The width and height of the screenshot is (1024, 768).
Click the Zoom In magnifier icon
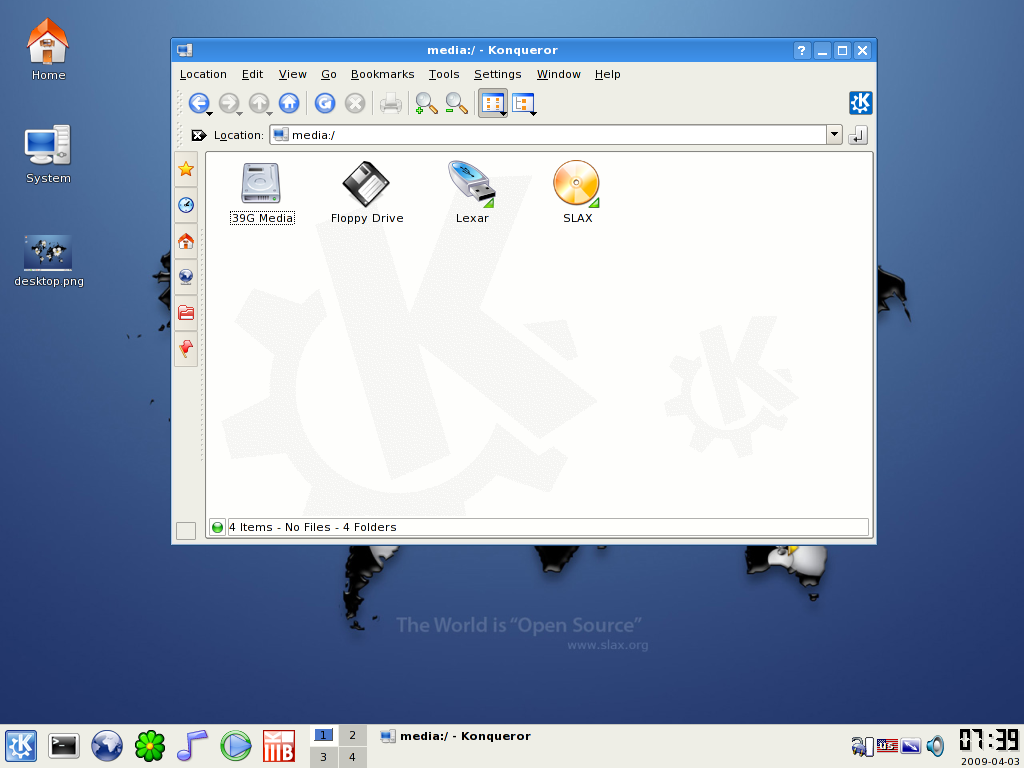426,102
